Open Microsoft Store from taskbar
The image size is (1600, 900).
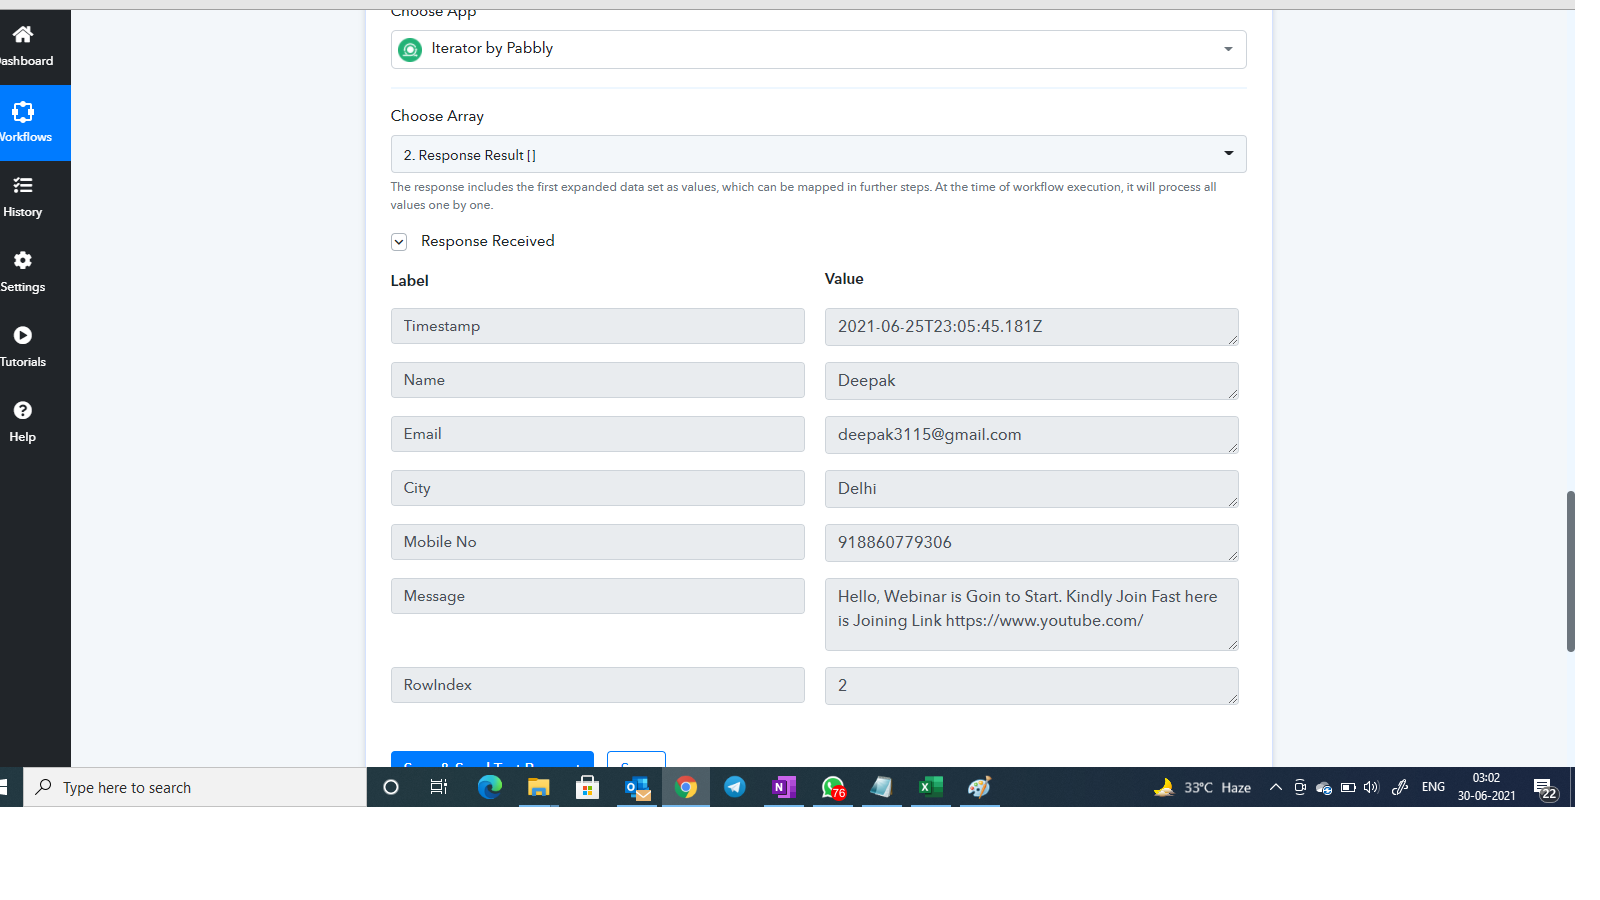[x=587, y=787]
